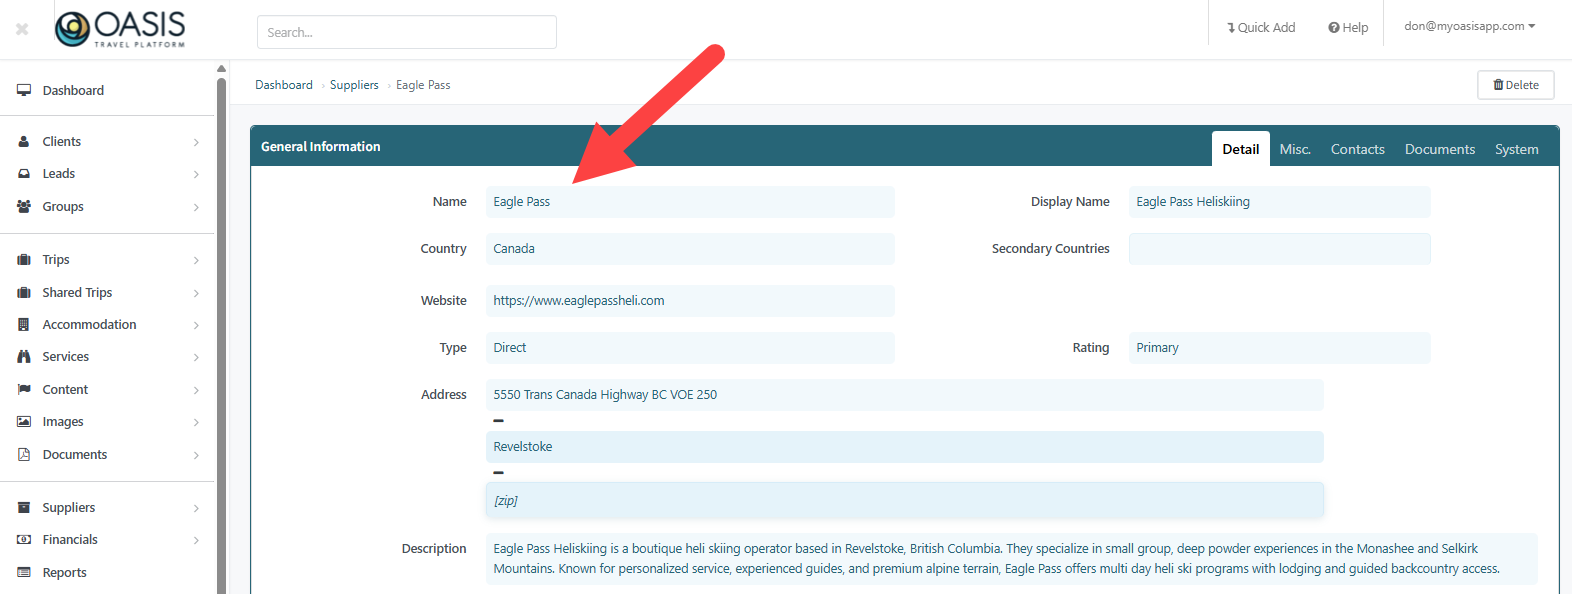Open the don@myoasisapp.com account dropdown

coord(1469,26)
